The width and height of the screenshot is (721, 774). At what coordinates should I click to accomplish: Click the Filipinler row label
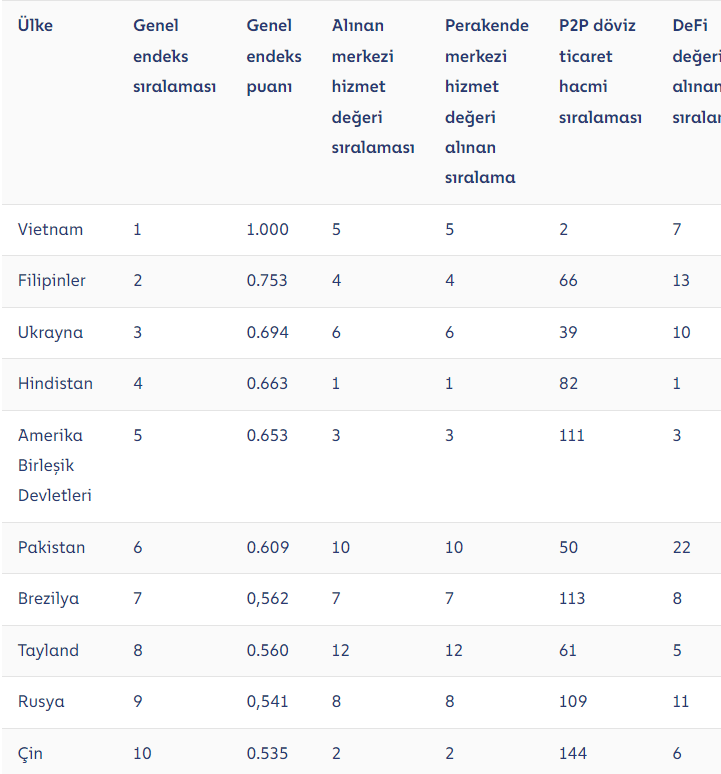tap(52, 281)
